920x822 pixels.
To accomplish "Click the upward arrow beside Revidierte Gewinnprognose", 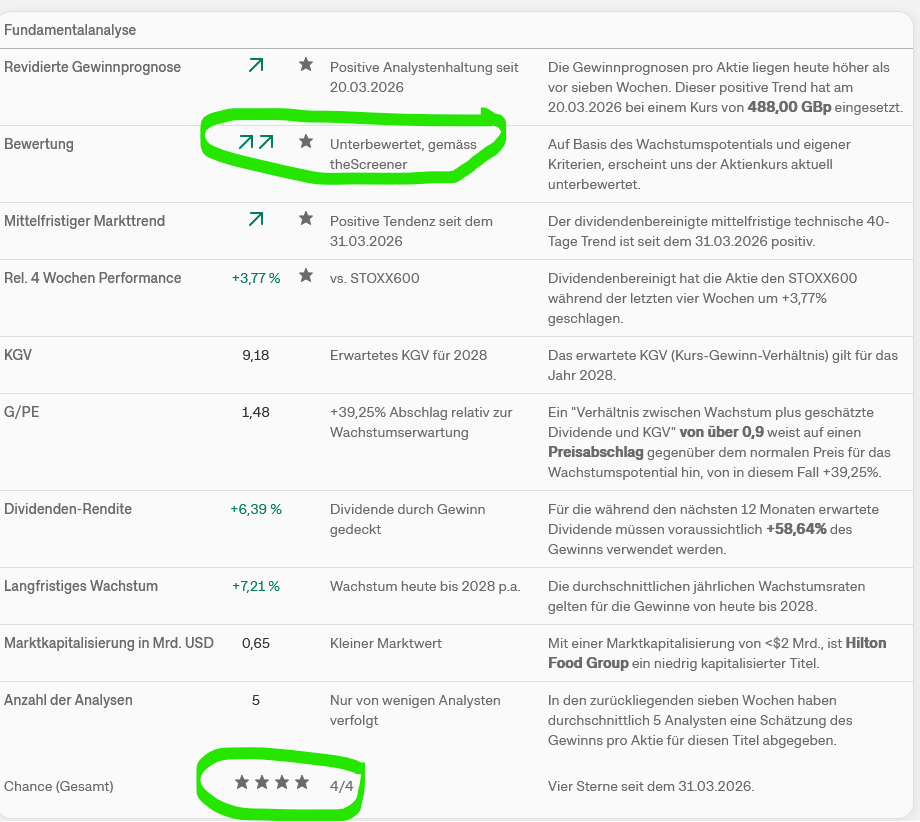I will [x=256, y=65].
